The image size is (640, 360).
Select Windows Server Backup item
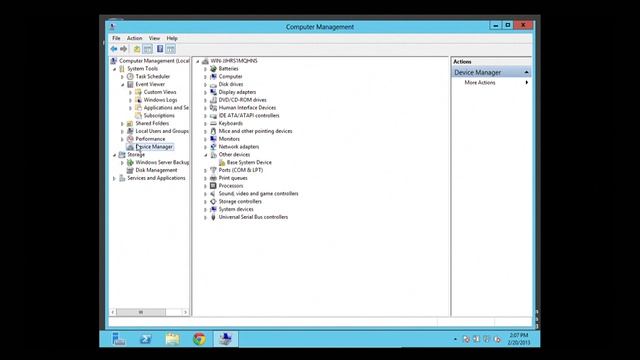[x=162, y=162]
